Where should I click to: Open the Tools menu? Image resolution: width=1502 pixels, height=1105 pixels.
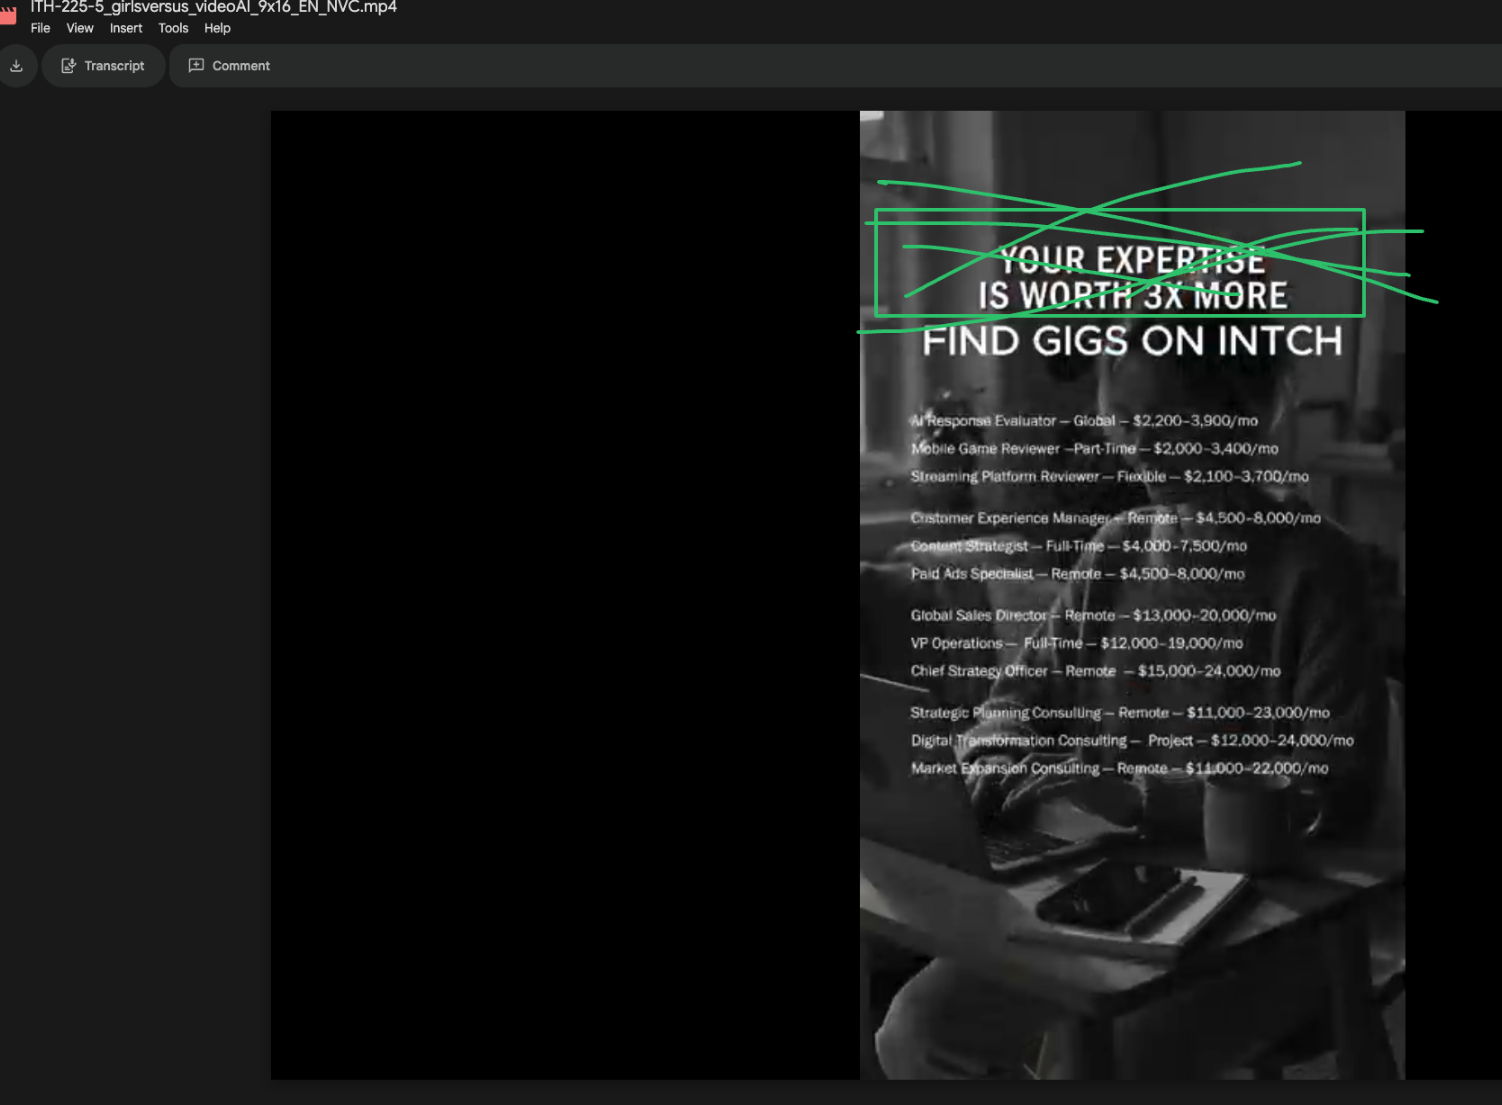click(173, 28)
